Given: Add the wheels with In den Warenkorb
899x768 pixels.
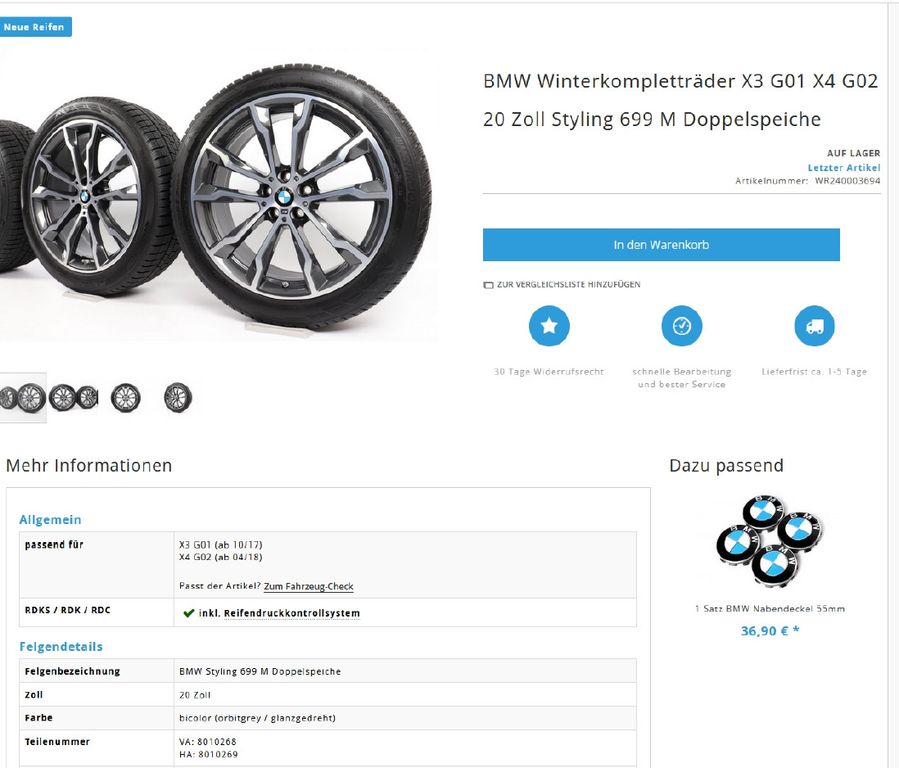Looking at the screenshot, I should click(x=661, y=245).
